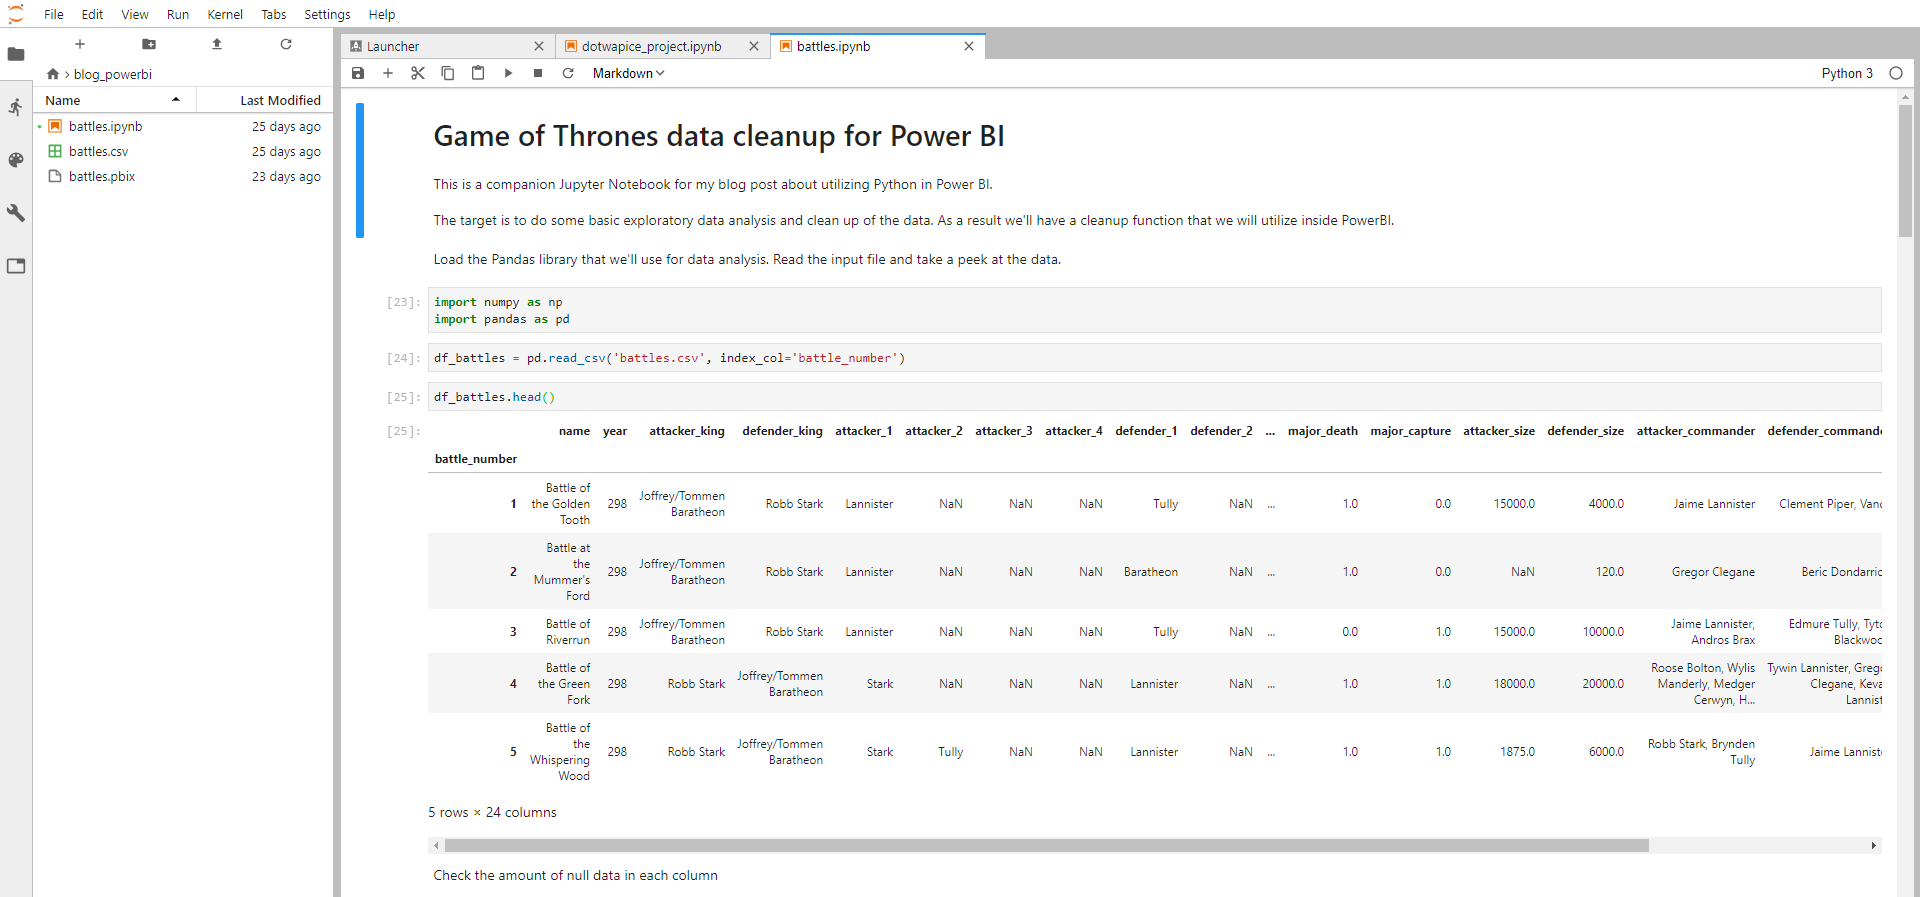Click the battle_number index header
1920x897 pixels.
(476, 459)
